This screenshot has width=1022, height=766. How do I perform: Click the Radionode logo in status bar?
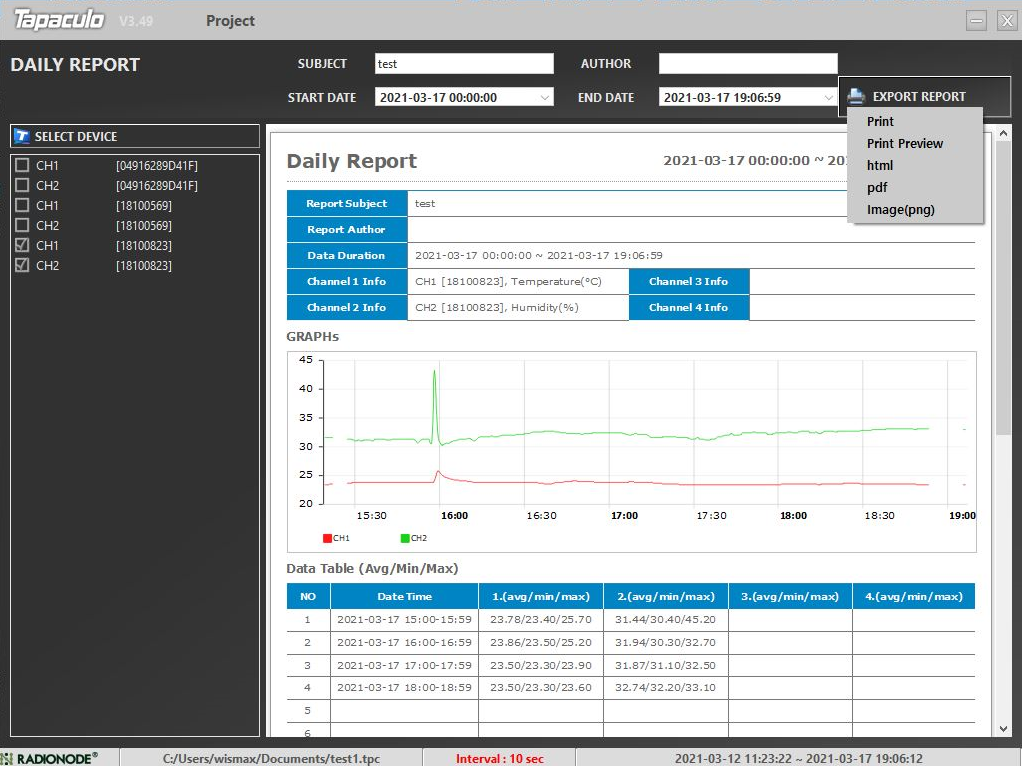(50, 758)
